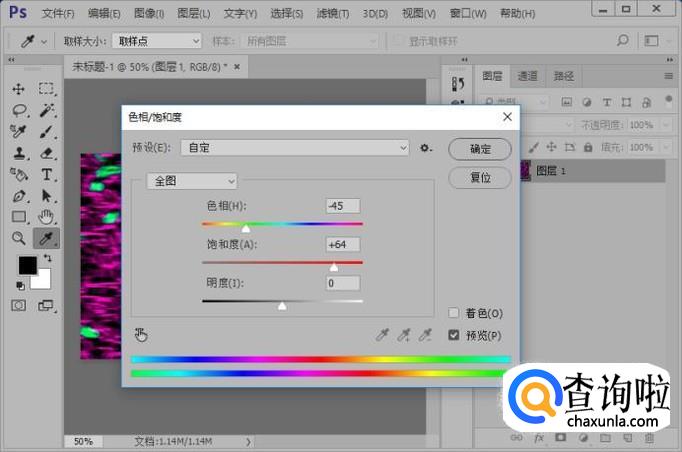Click the 饱和度 saturation slider handle

click(x=334, y=267)
